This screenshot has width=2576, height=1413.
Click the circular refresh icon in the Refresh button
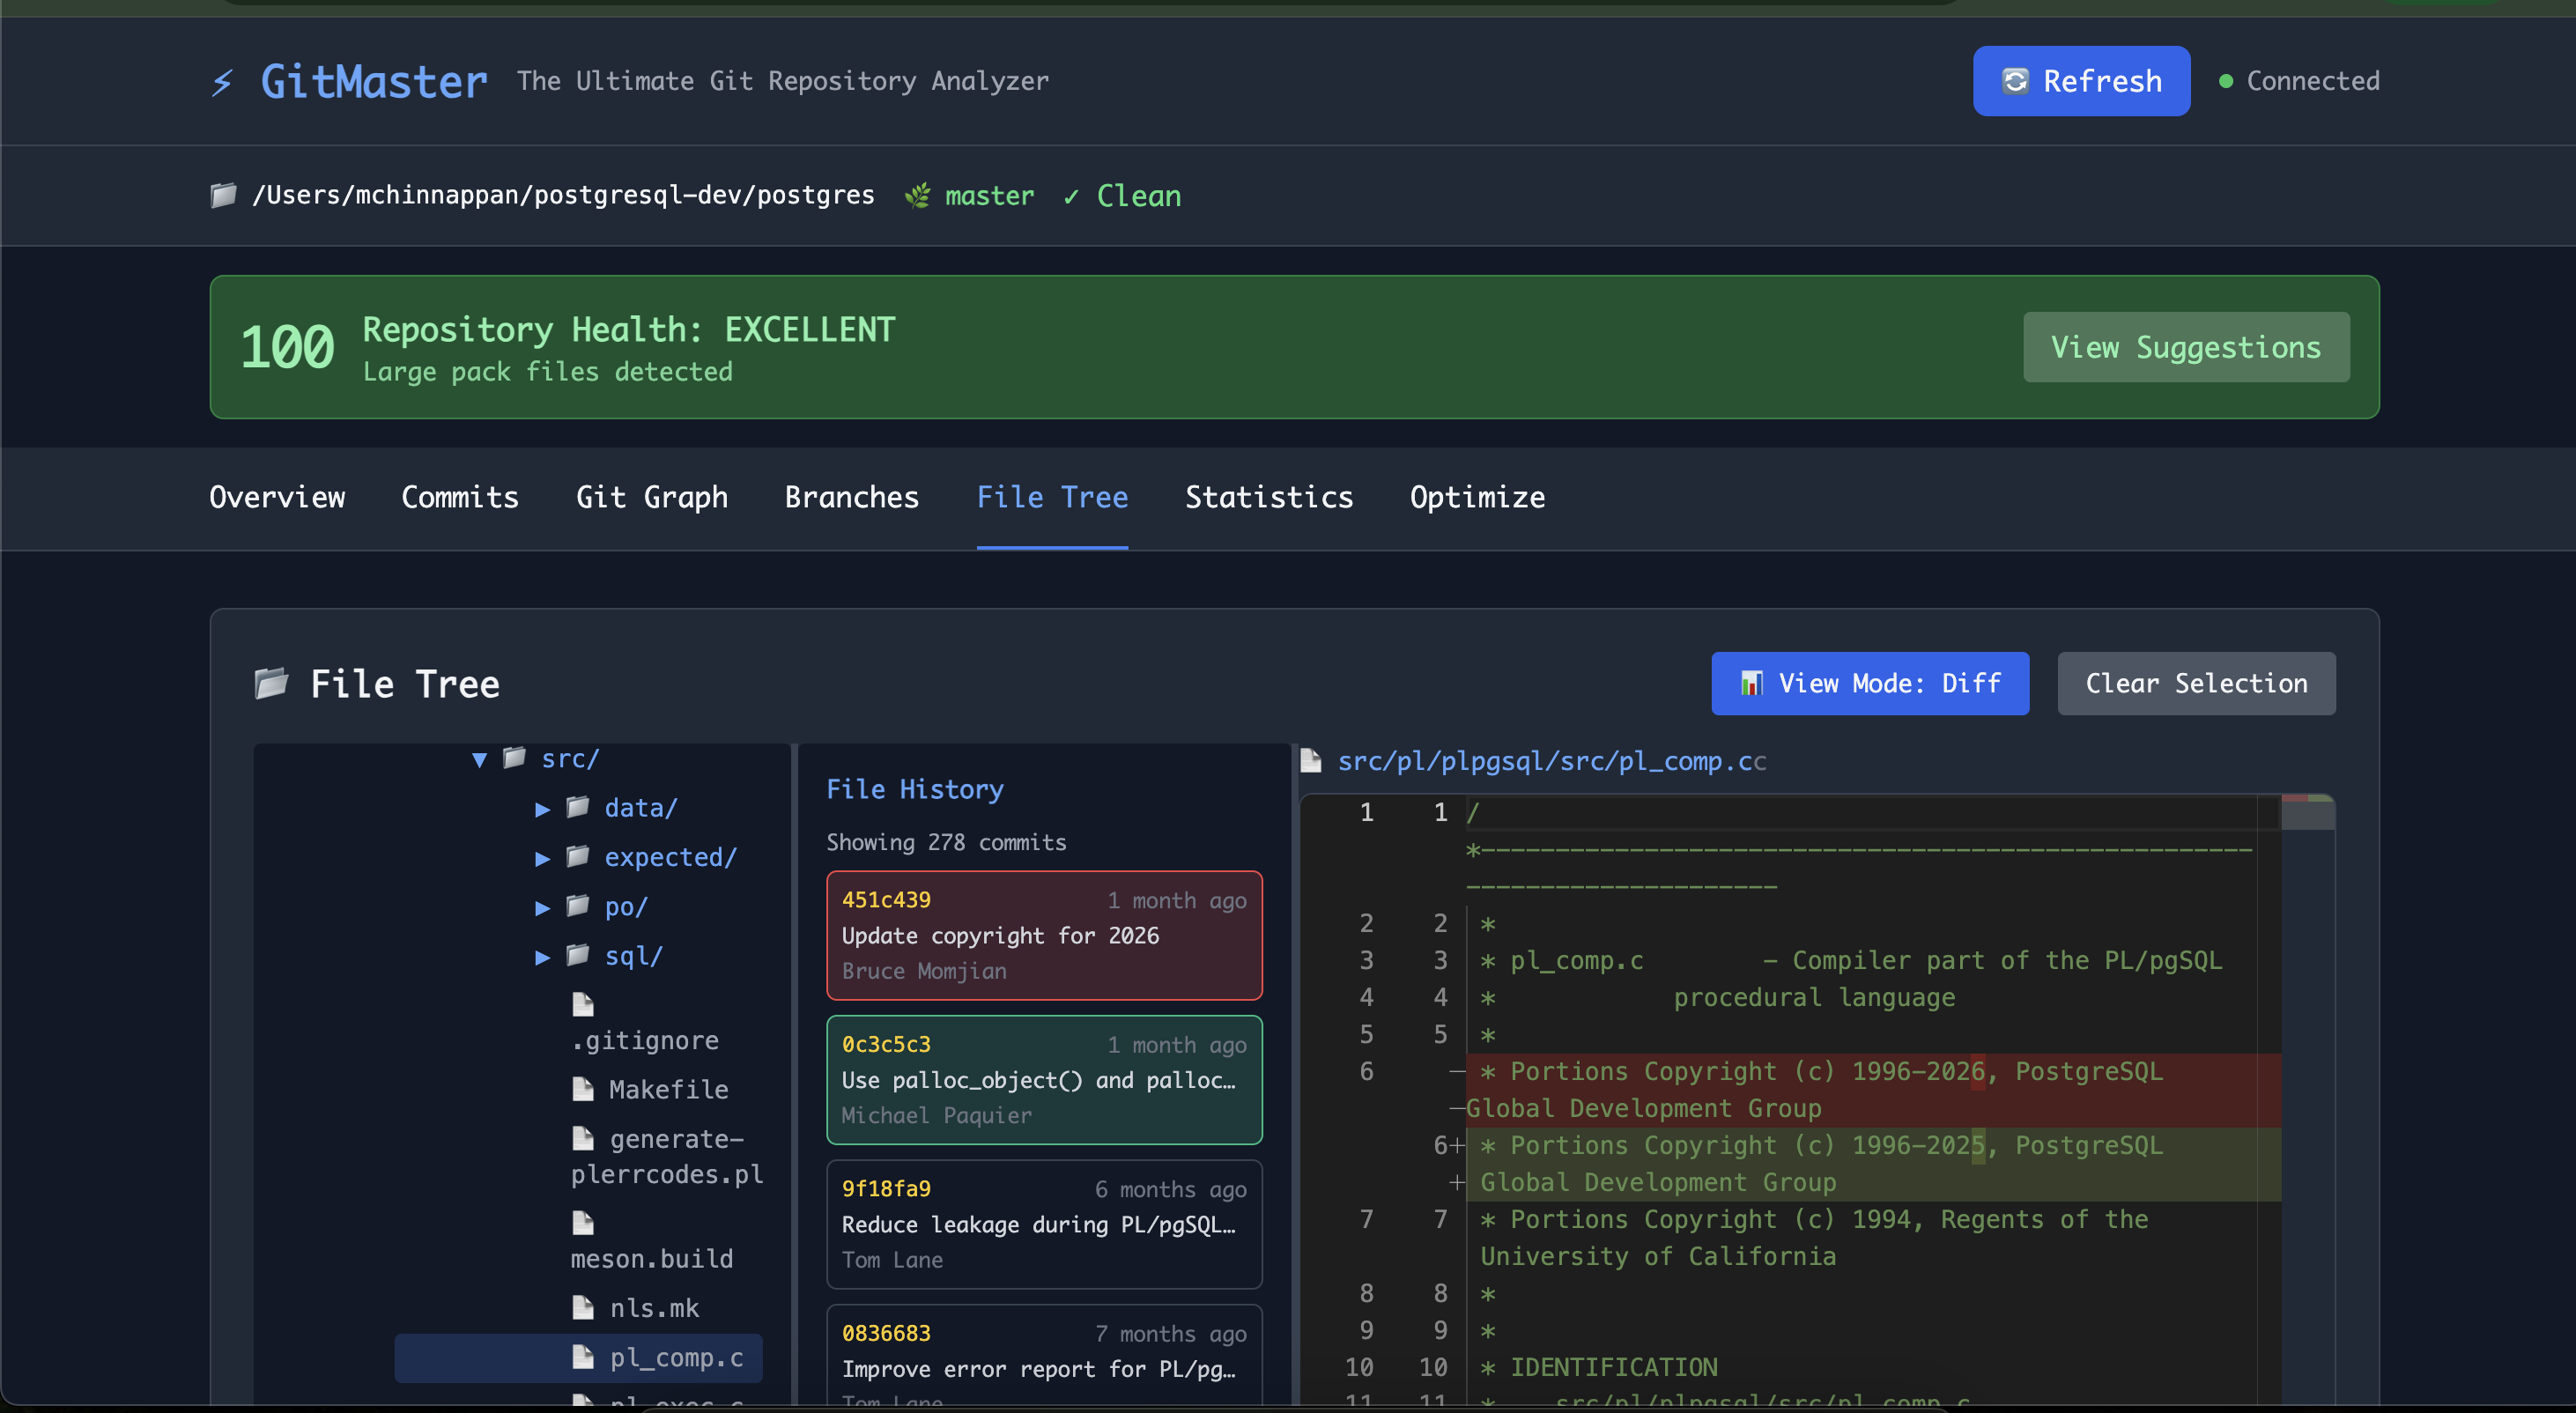[x=2016, y=81]
